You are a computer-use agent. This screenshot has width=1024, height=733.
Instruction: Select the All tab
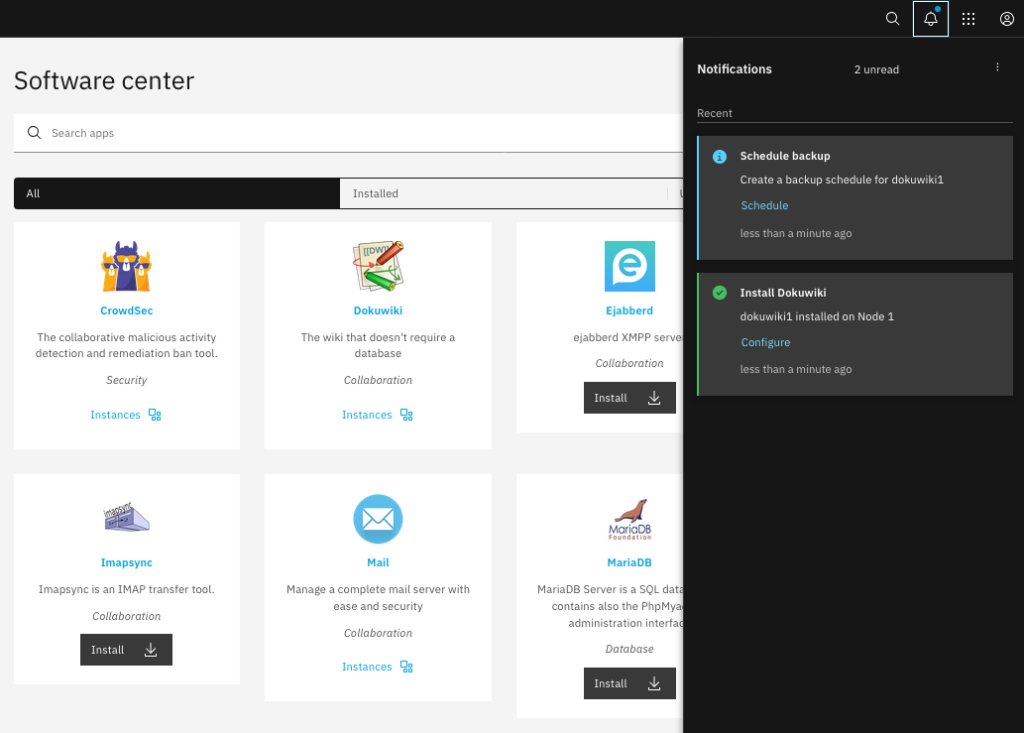[177, 193]
